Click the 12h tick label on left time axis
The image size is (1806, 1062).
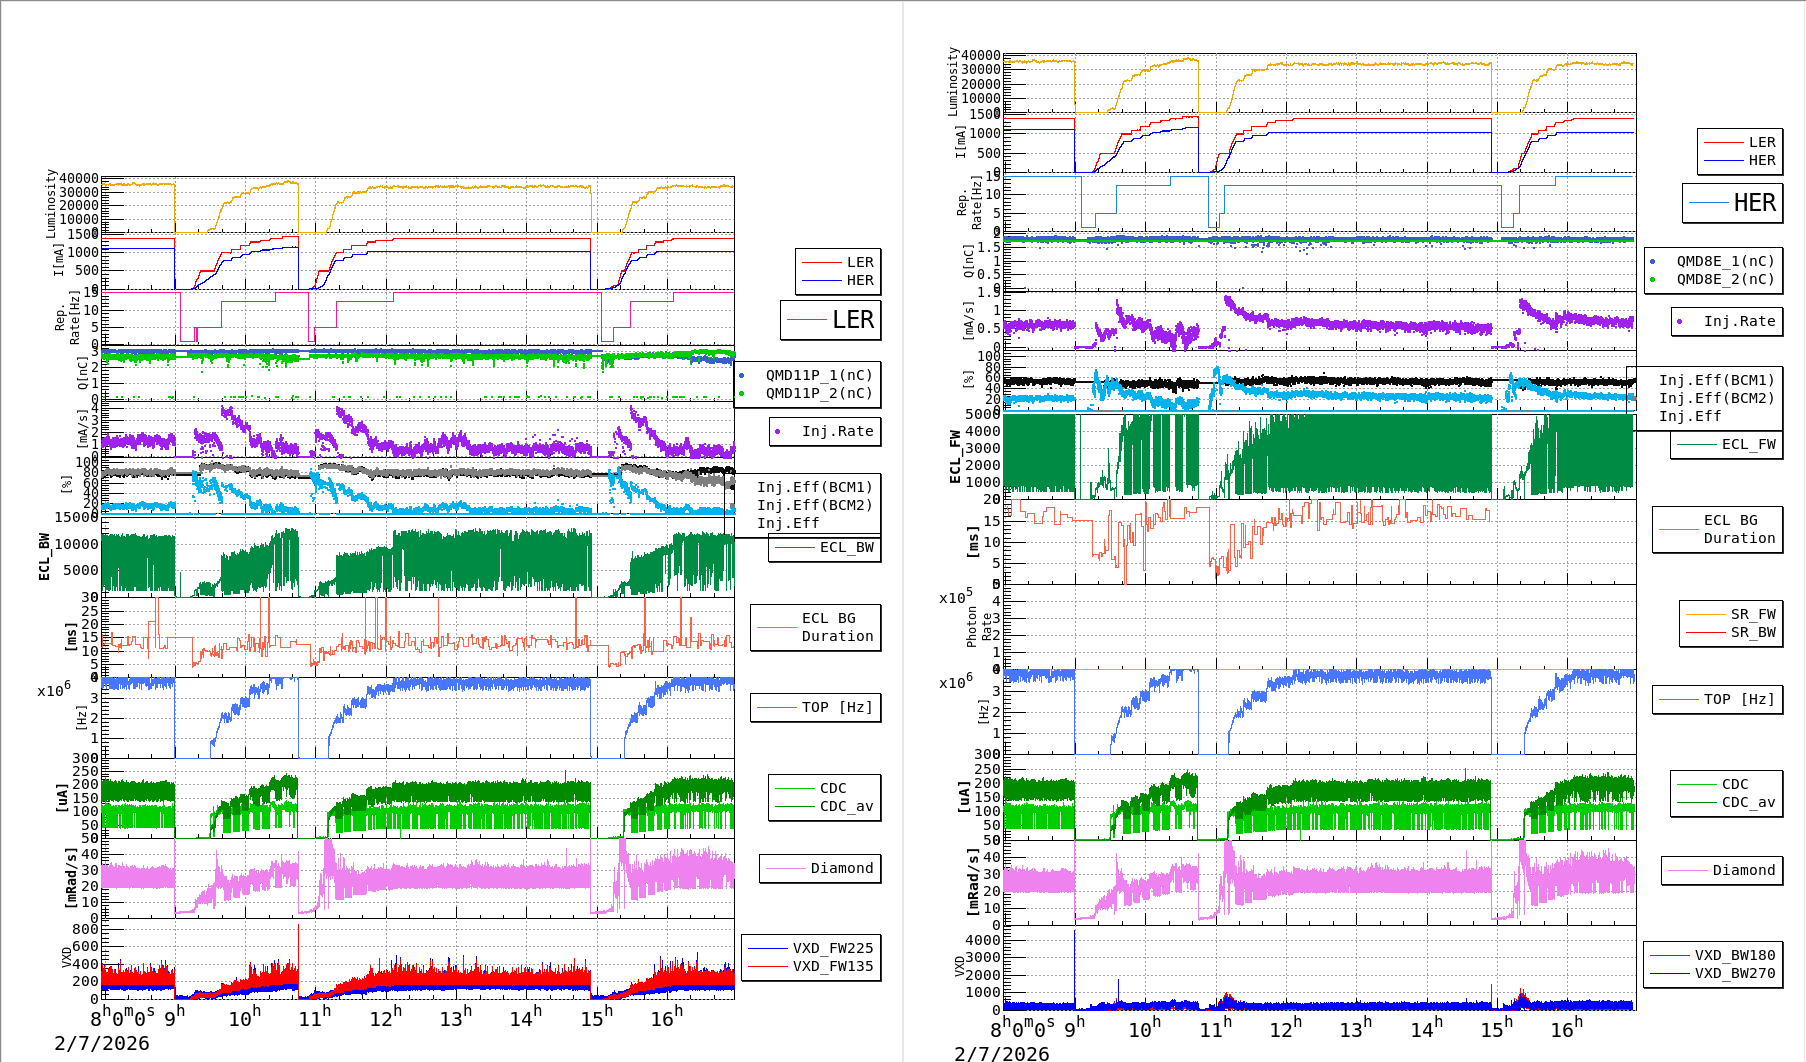386,1018
